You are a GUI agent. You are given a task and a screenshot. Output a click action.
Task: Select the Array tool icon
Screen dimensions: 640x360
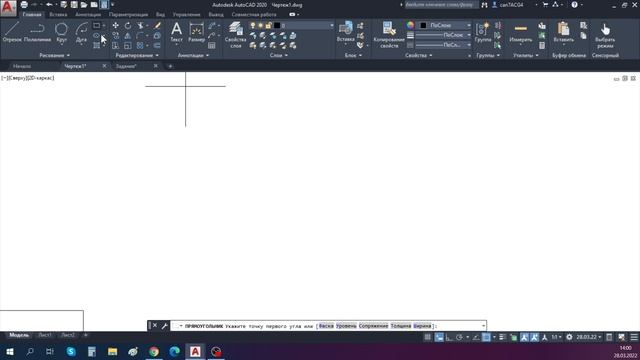click(140, 46)
